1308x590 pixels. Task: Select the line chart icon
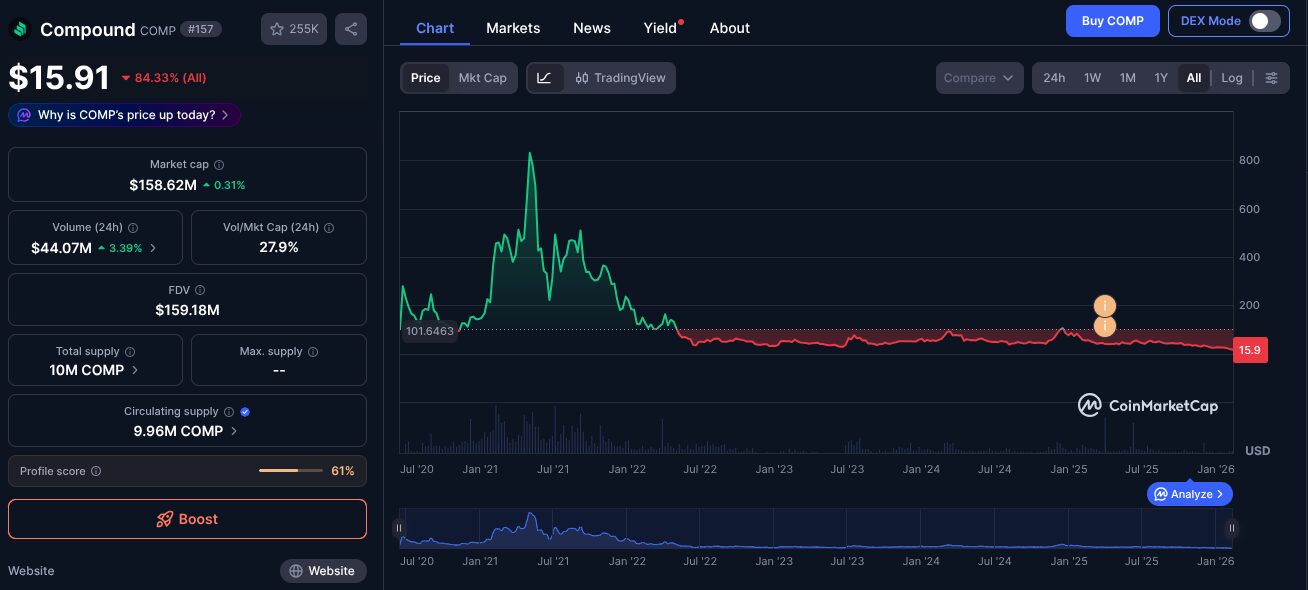point(544,78)
